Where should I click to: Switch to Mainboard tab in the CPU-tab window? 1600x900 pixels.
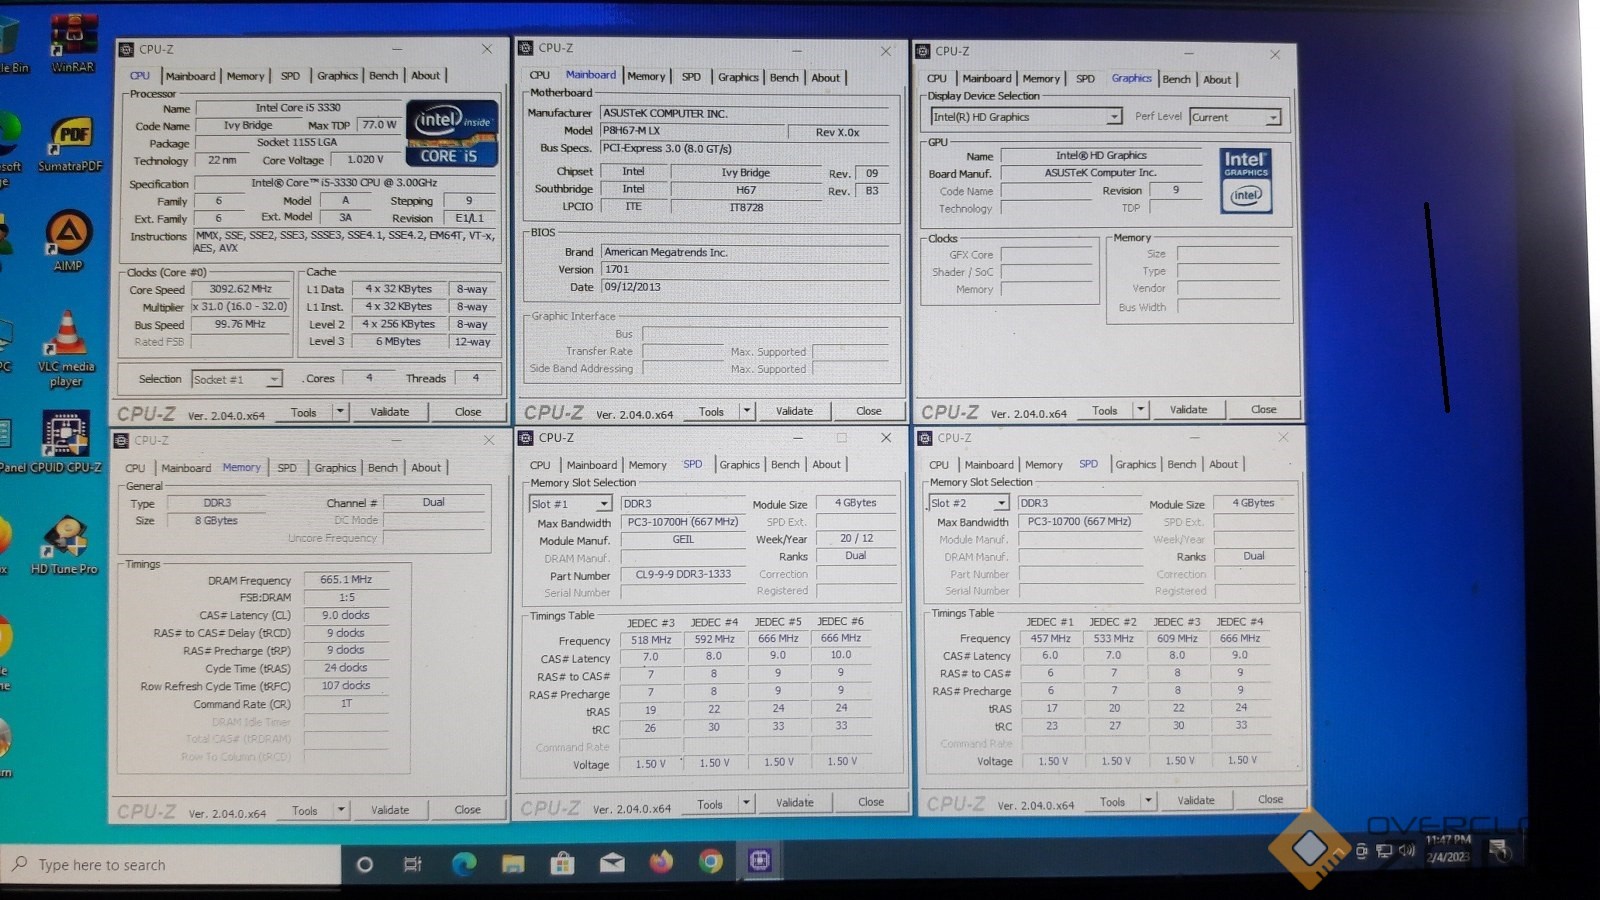pyautogui.click(x=190, y=76)
